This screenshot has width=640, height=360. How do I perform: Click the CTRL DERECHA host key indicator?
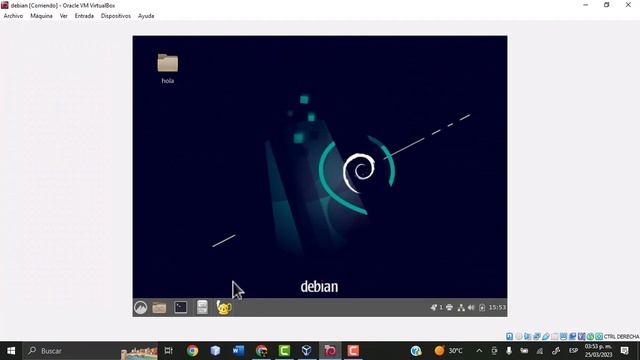pyautogui.click(x=621, y=336)
